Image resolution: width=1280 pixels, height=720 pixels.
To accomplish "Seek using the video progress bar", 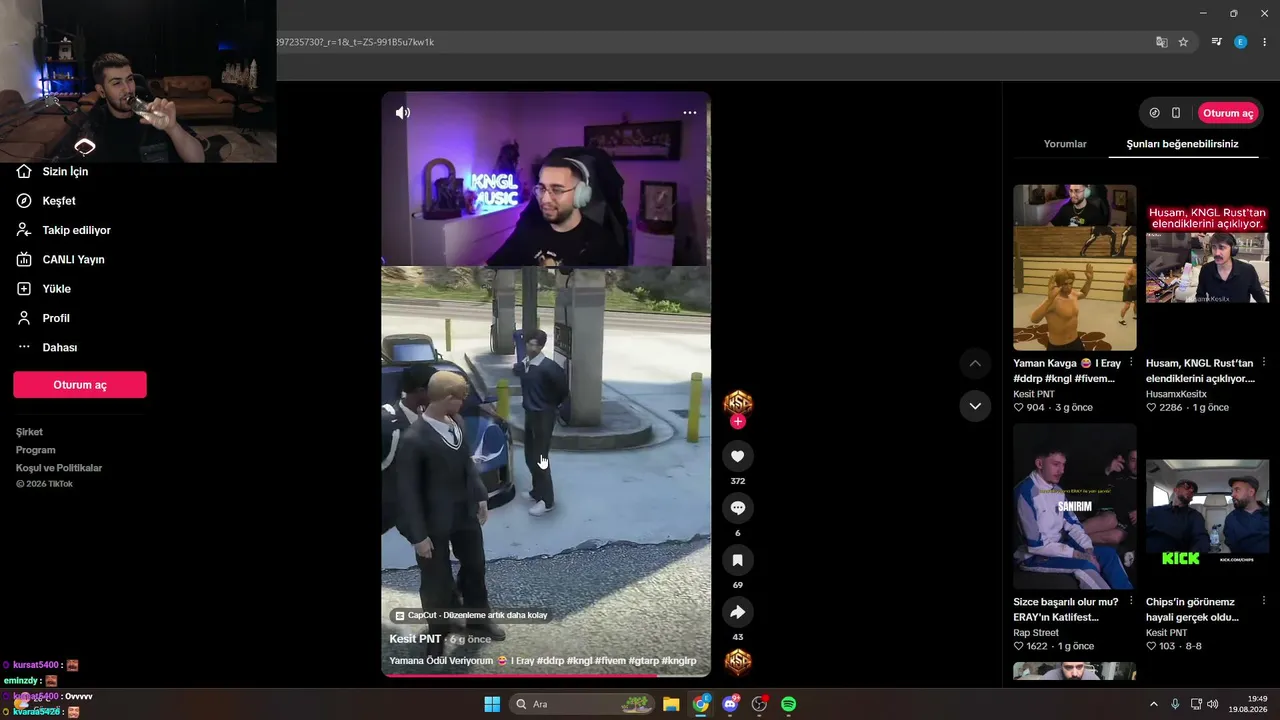I will [546, 675].
